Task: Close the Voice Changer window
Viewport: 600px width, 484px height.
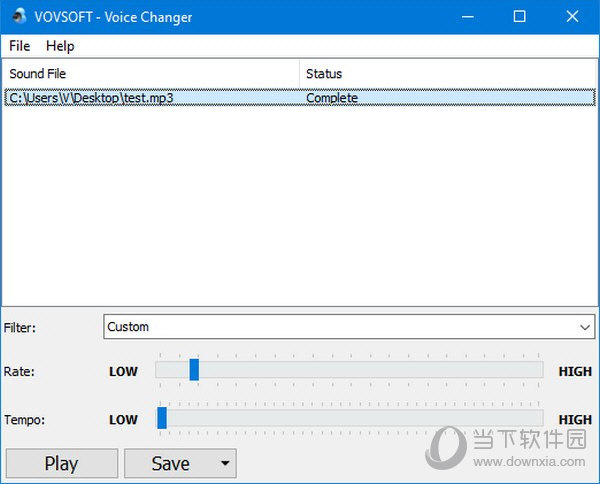Action: pos(572,16)
